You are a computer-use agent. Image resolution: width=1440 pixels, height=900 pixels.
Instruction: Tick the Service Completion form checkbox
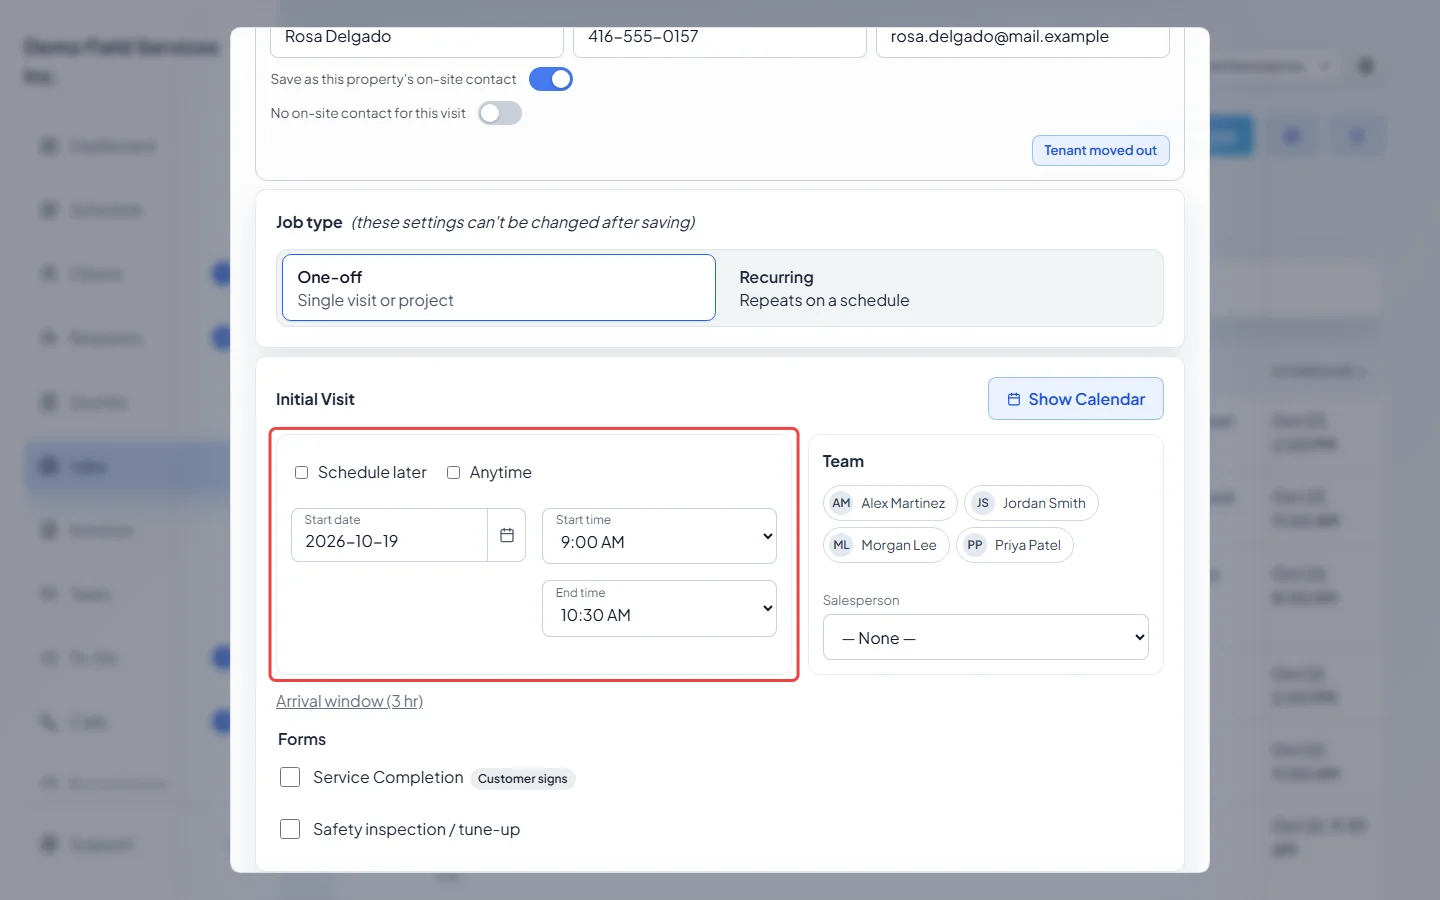(290, 777)
